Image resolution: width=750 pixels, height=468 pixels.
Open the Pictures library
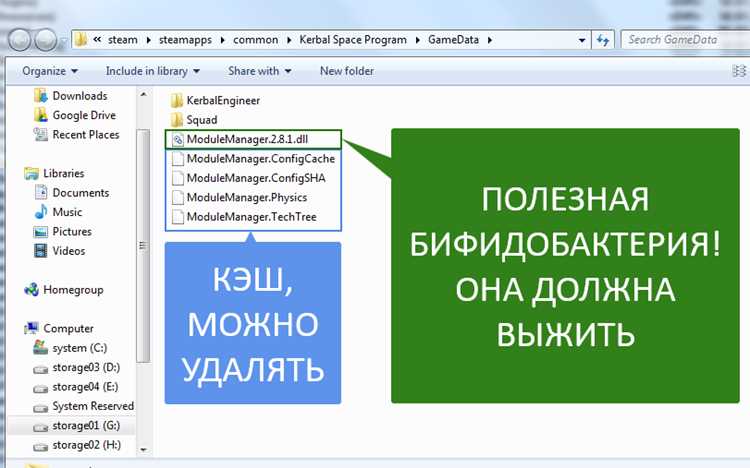[x=72, y=232]
